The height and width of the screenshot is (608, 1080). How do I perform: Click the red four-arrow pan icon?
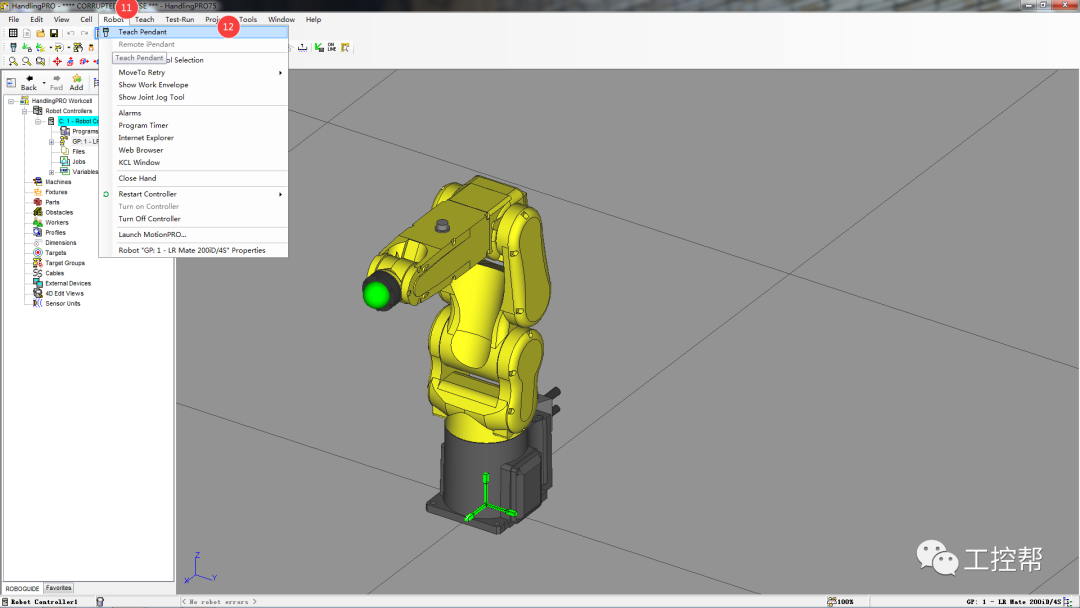point(57,61)
